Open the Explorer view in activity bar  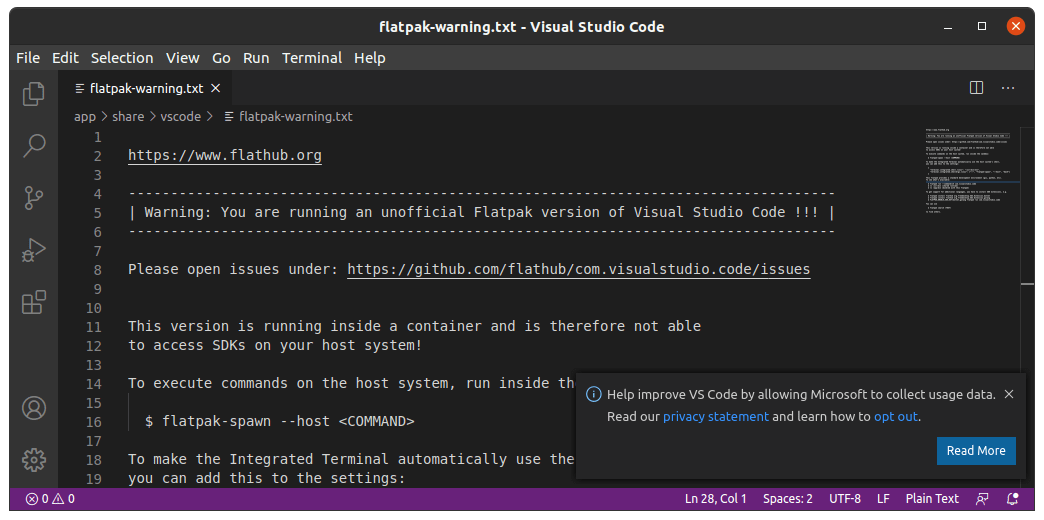point(34,93)
